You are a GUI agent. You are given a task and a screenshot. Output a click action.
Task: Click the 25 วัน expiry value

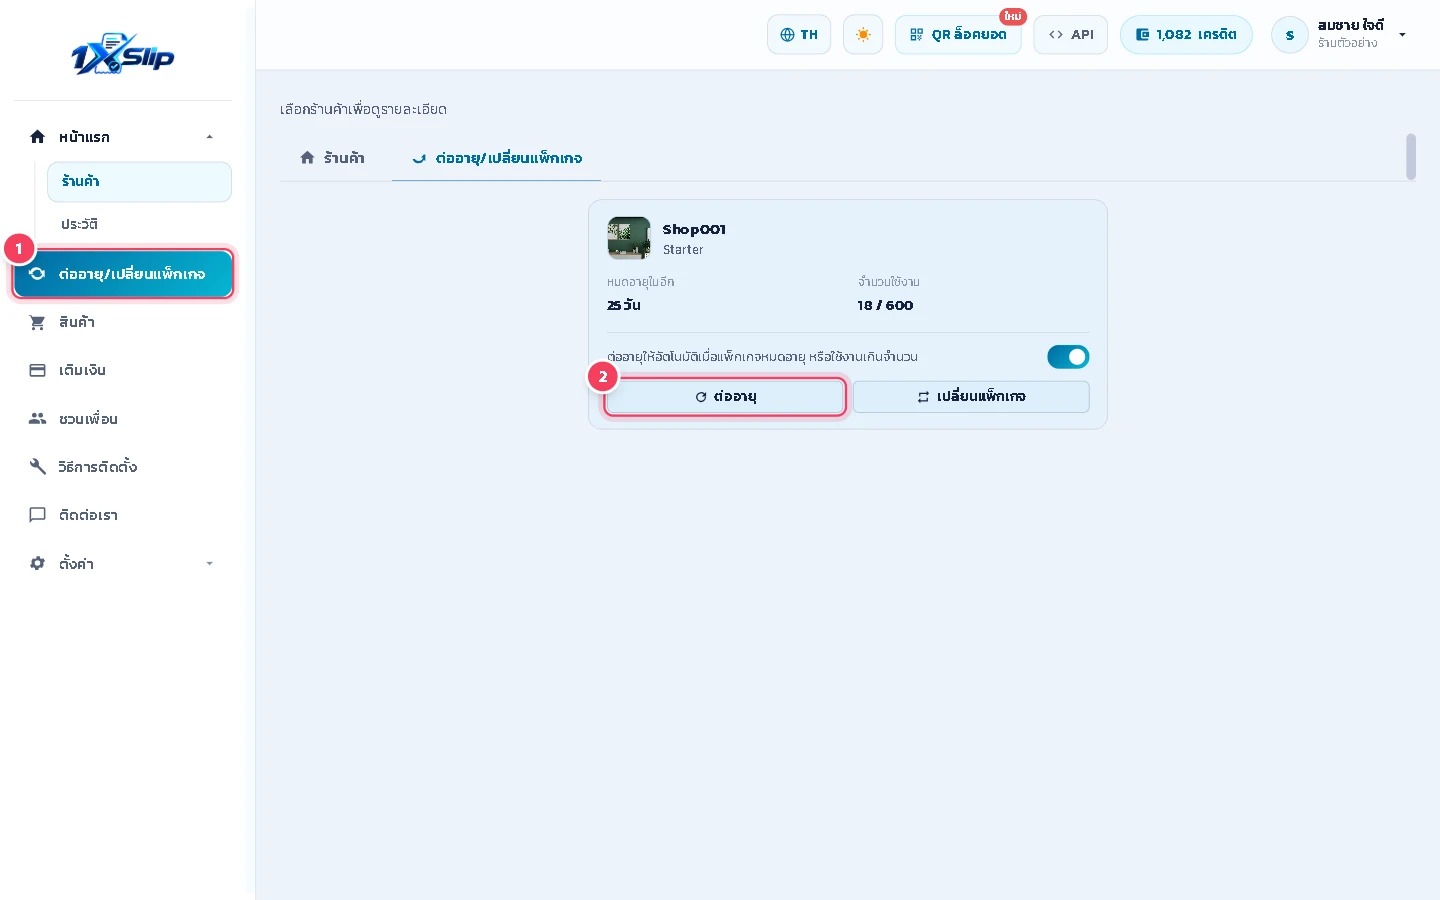(x=624, y=305)
